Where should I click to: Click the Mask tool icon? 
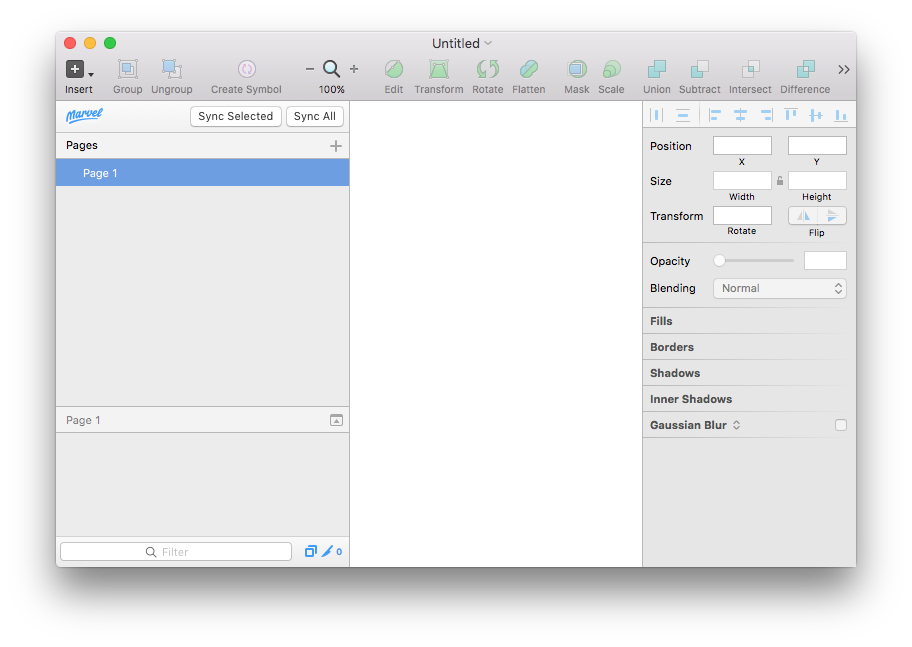point(576,69)
